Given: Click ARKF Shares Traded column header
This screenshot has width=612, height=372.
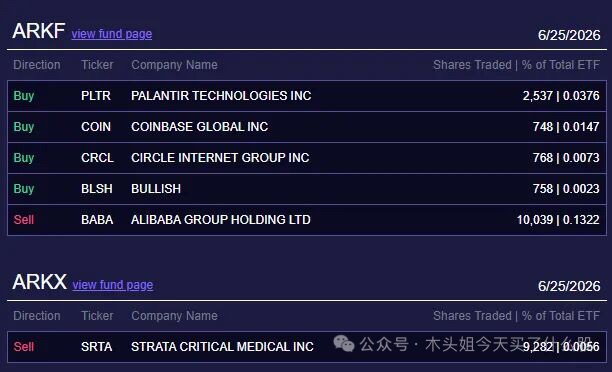Looking at the screenshot, I should (516, 65).
